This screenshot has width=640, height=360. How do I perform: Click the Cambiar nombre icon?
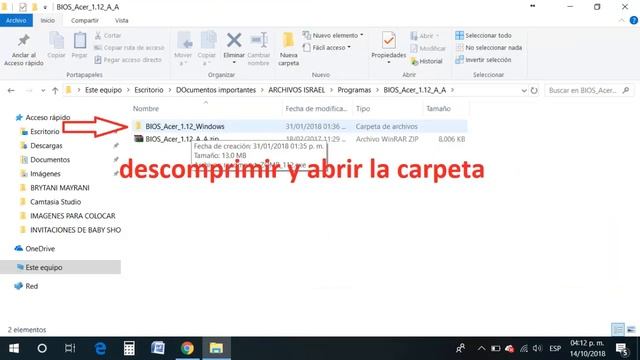(259, 40)
